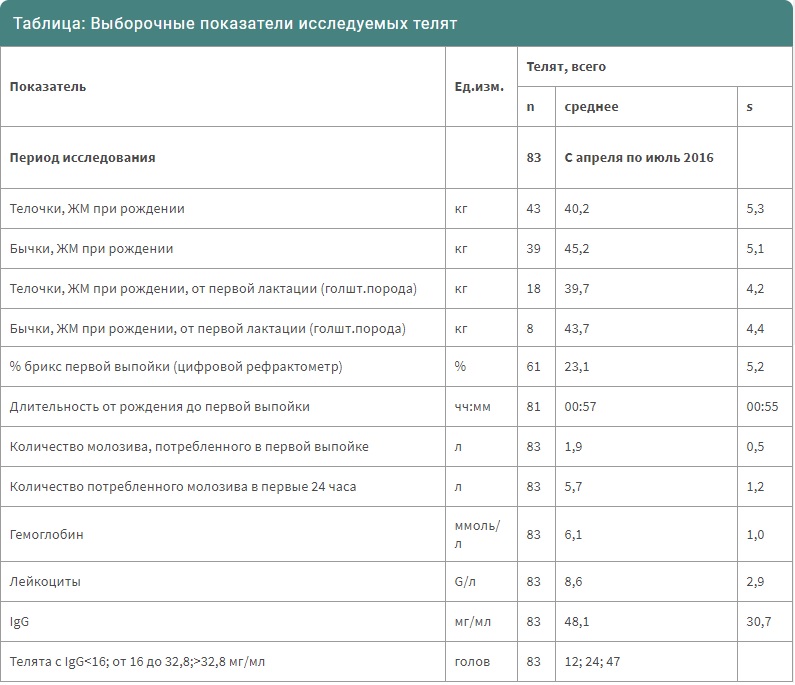Click 'Количество потребленного молозива в первые 24 часа'

click(183, 487)
